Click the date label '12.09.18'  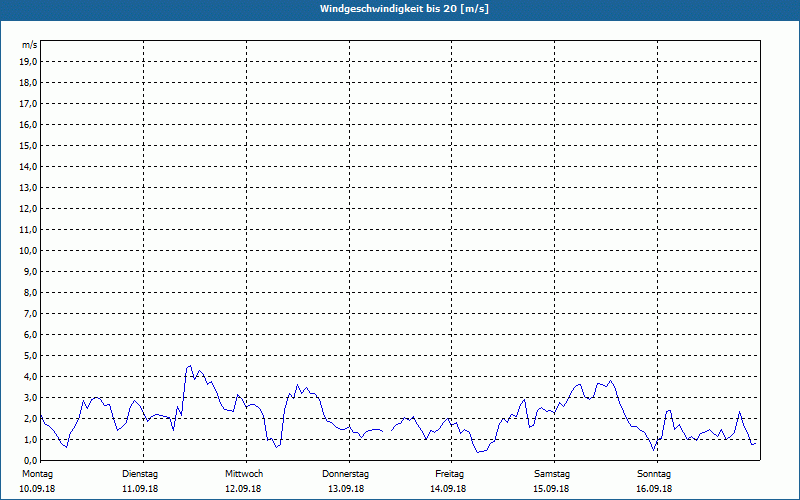coord(244,489)
